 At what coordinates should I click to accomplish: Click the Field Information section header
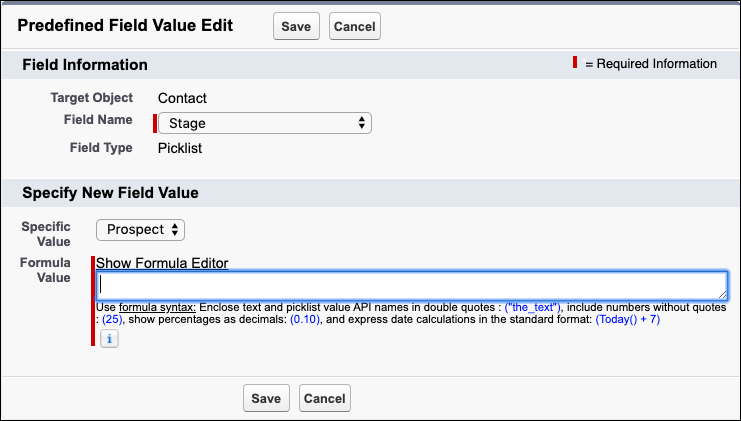point(85,65)
